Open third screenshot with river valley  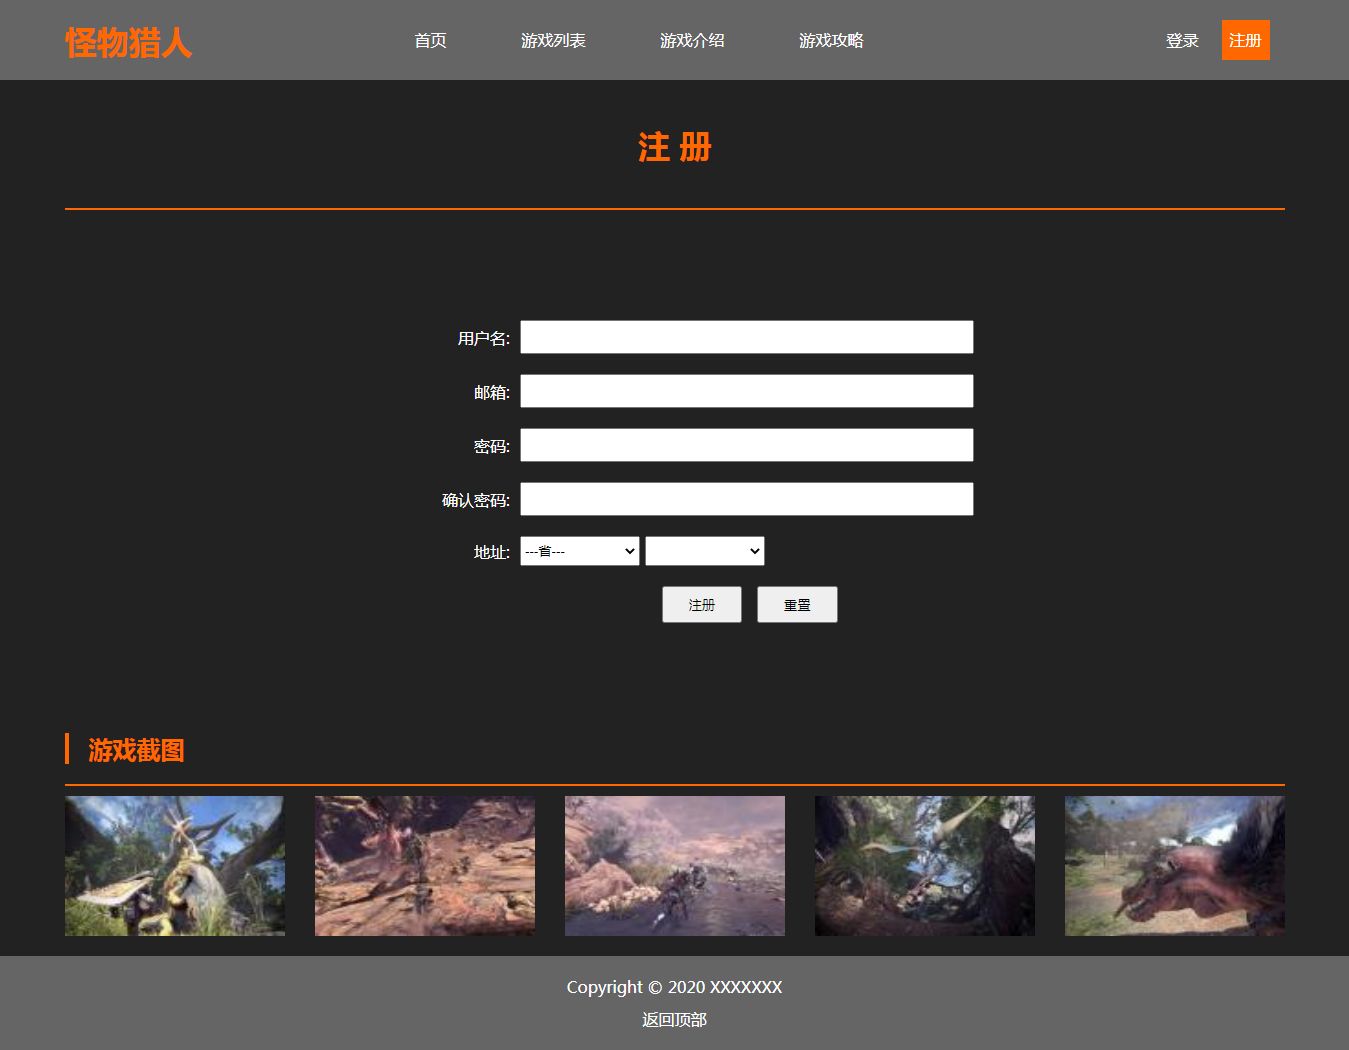tap(675, 866)
